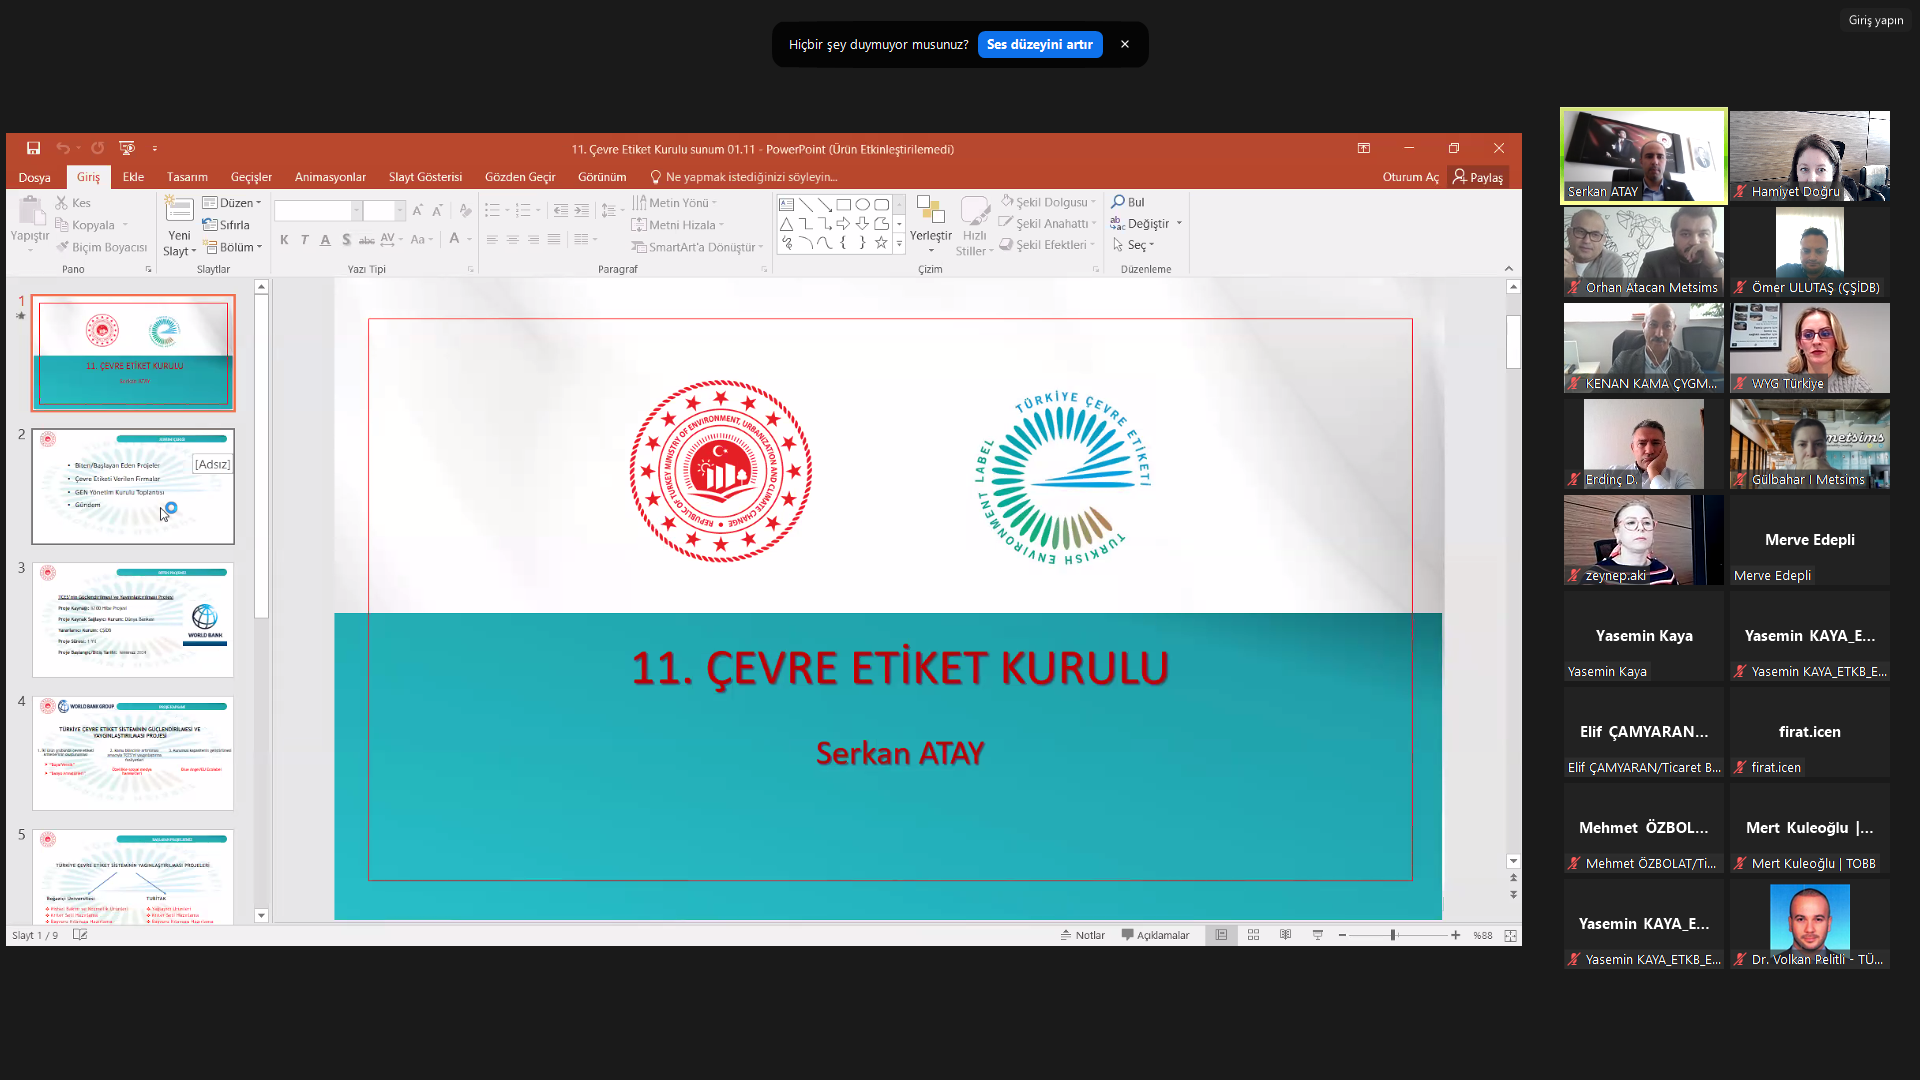Expand Şekil Dolgusu shape fill dropdown
This screenshot has height=1080, width=1920.
pyautogui.click(x=1048, y=202)
